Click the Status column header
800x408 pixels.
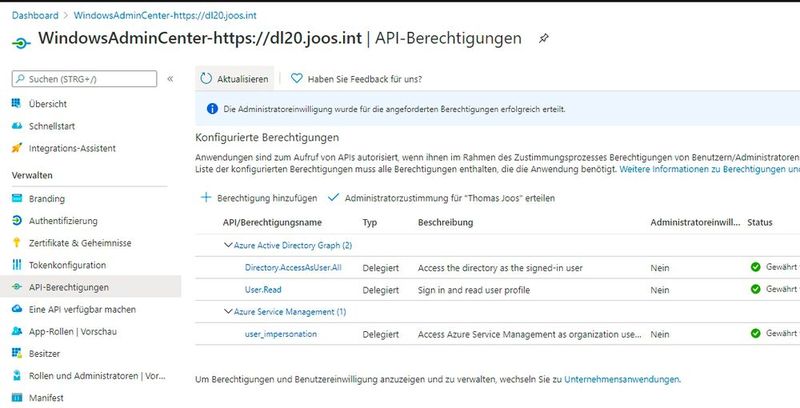(760, 222)
